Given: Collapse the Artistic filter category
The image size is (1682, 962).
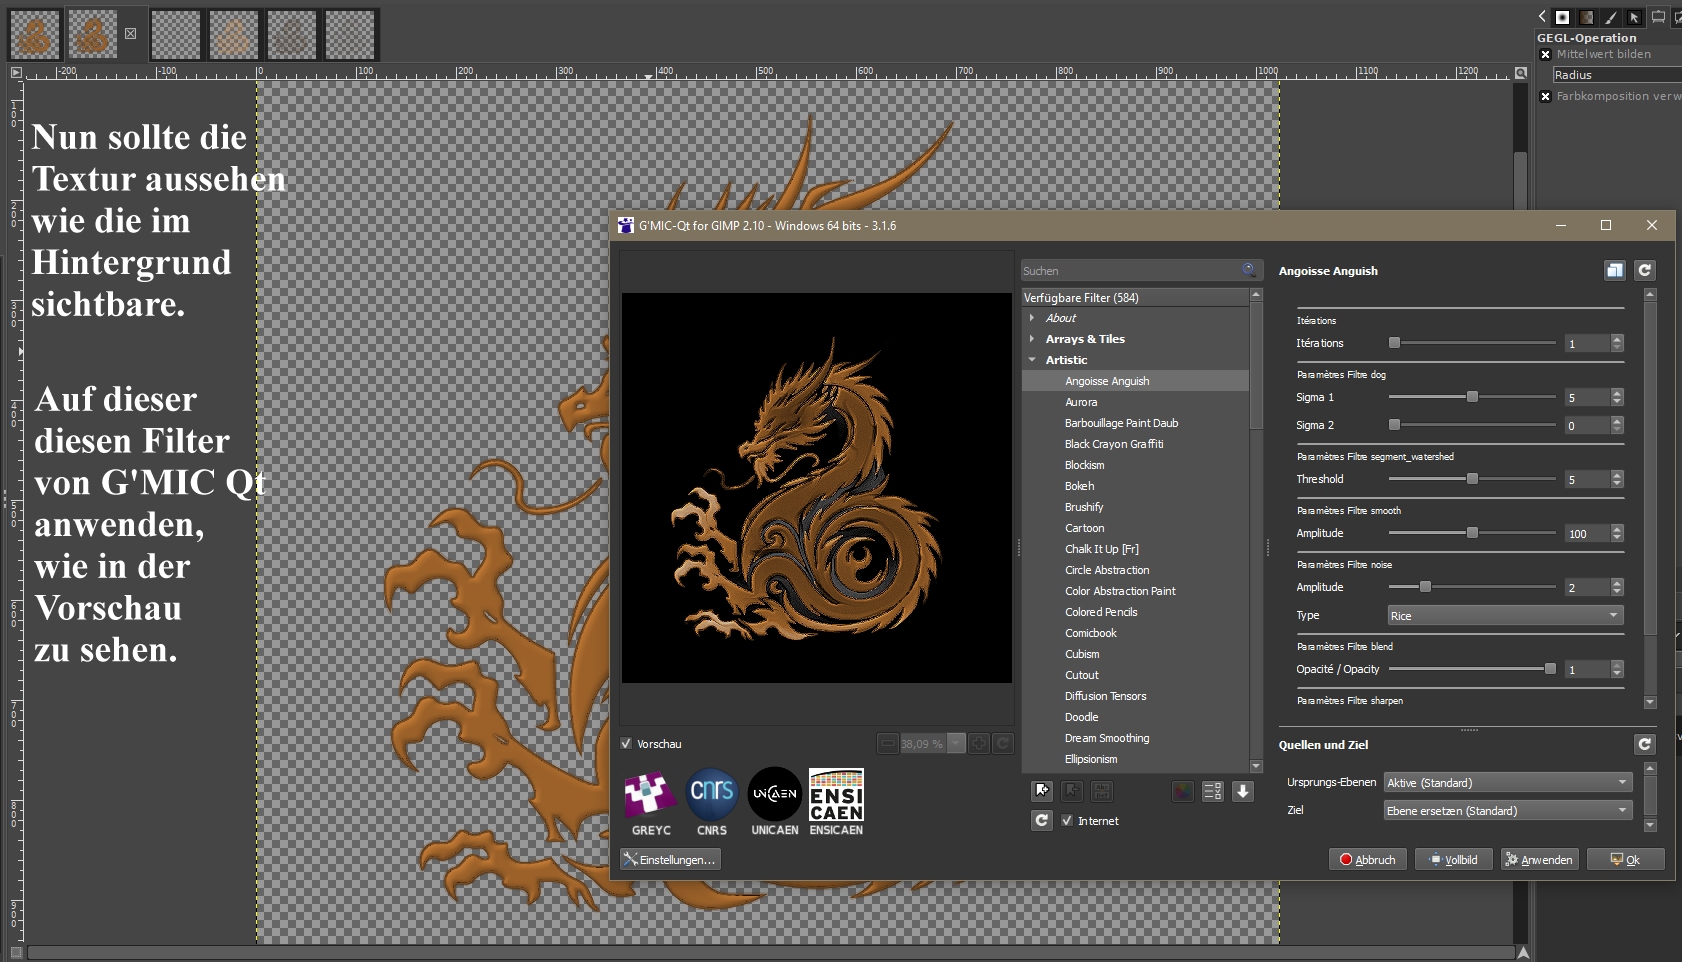Looking at the screenshot, I should pos(1032,360).
